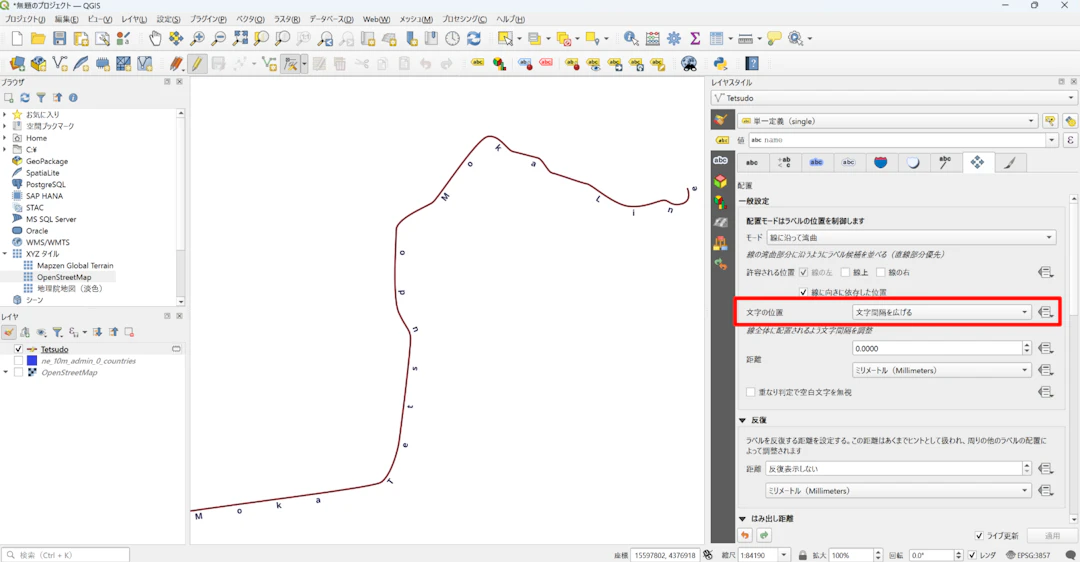This screenshot has width=1080, height=562.
Task: Open the レイヤ menu
Action: click(x=134, y=19)
